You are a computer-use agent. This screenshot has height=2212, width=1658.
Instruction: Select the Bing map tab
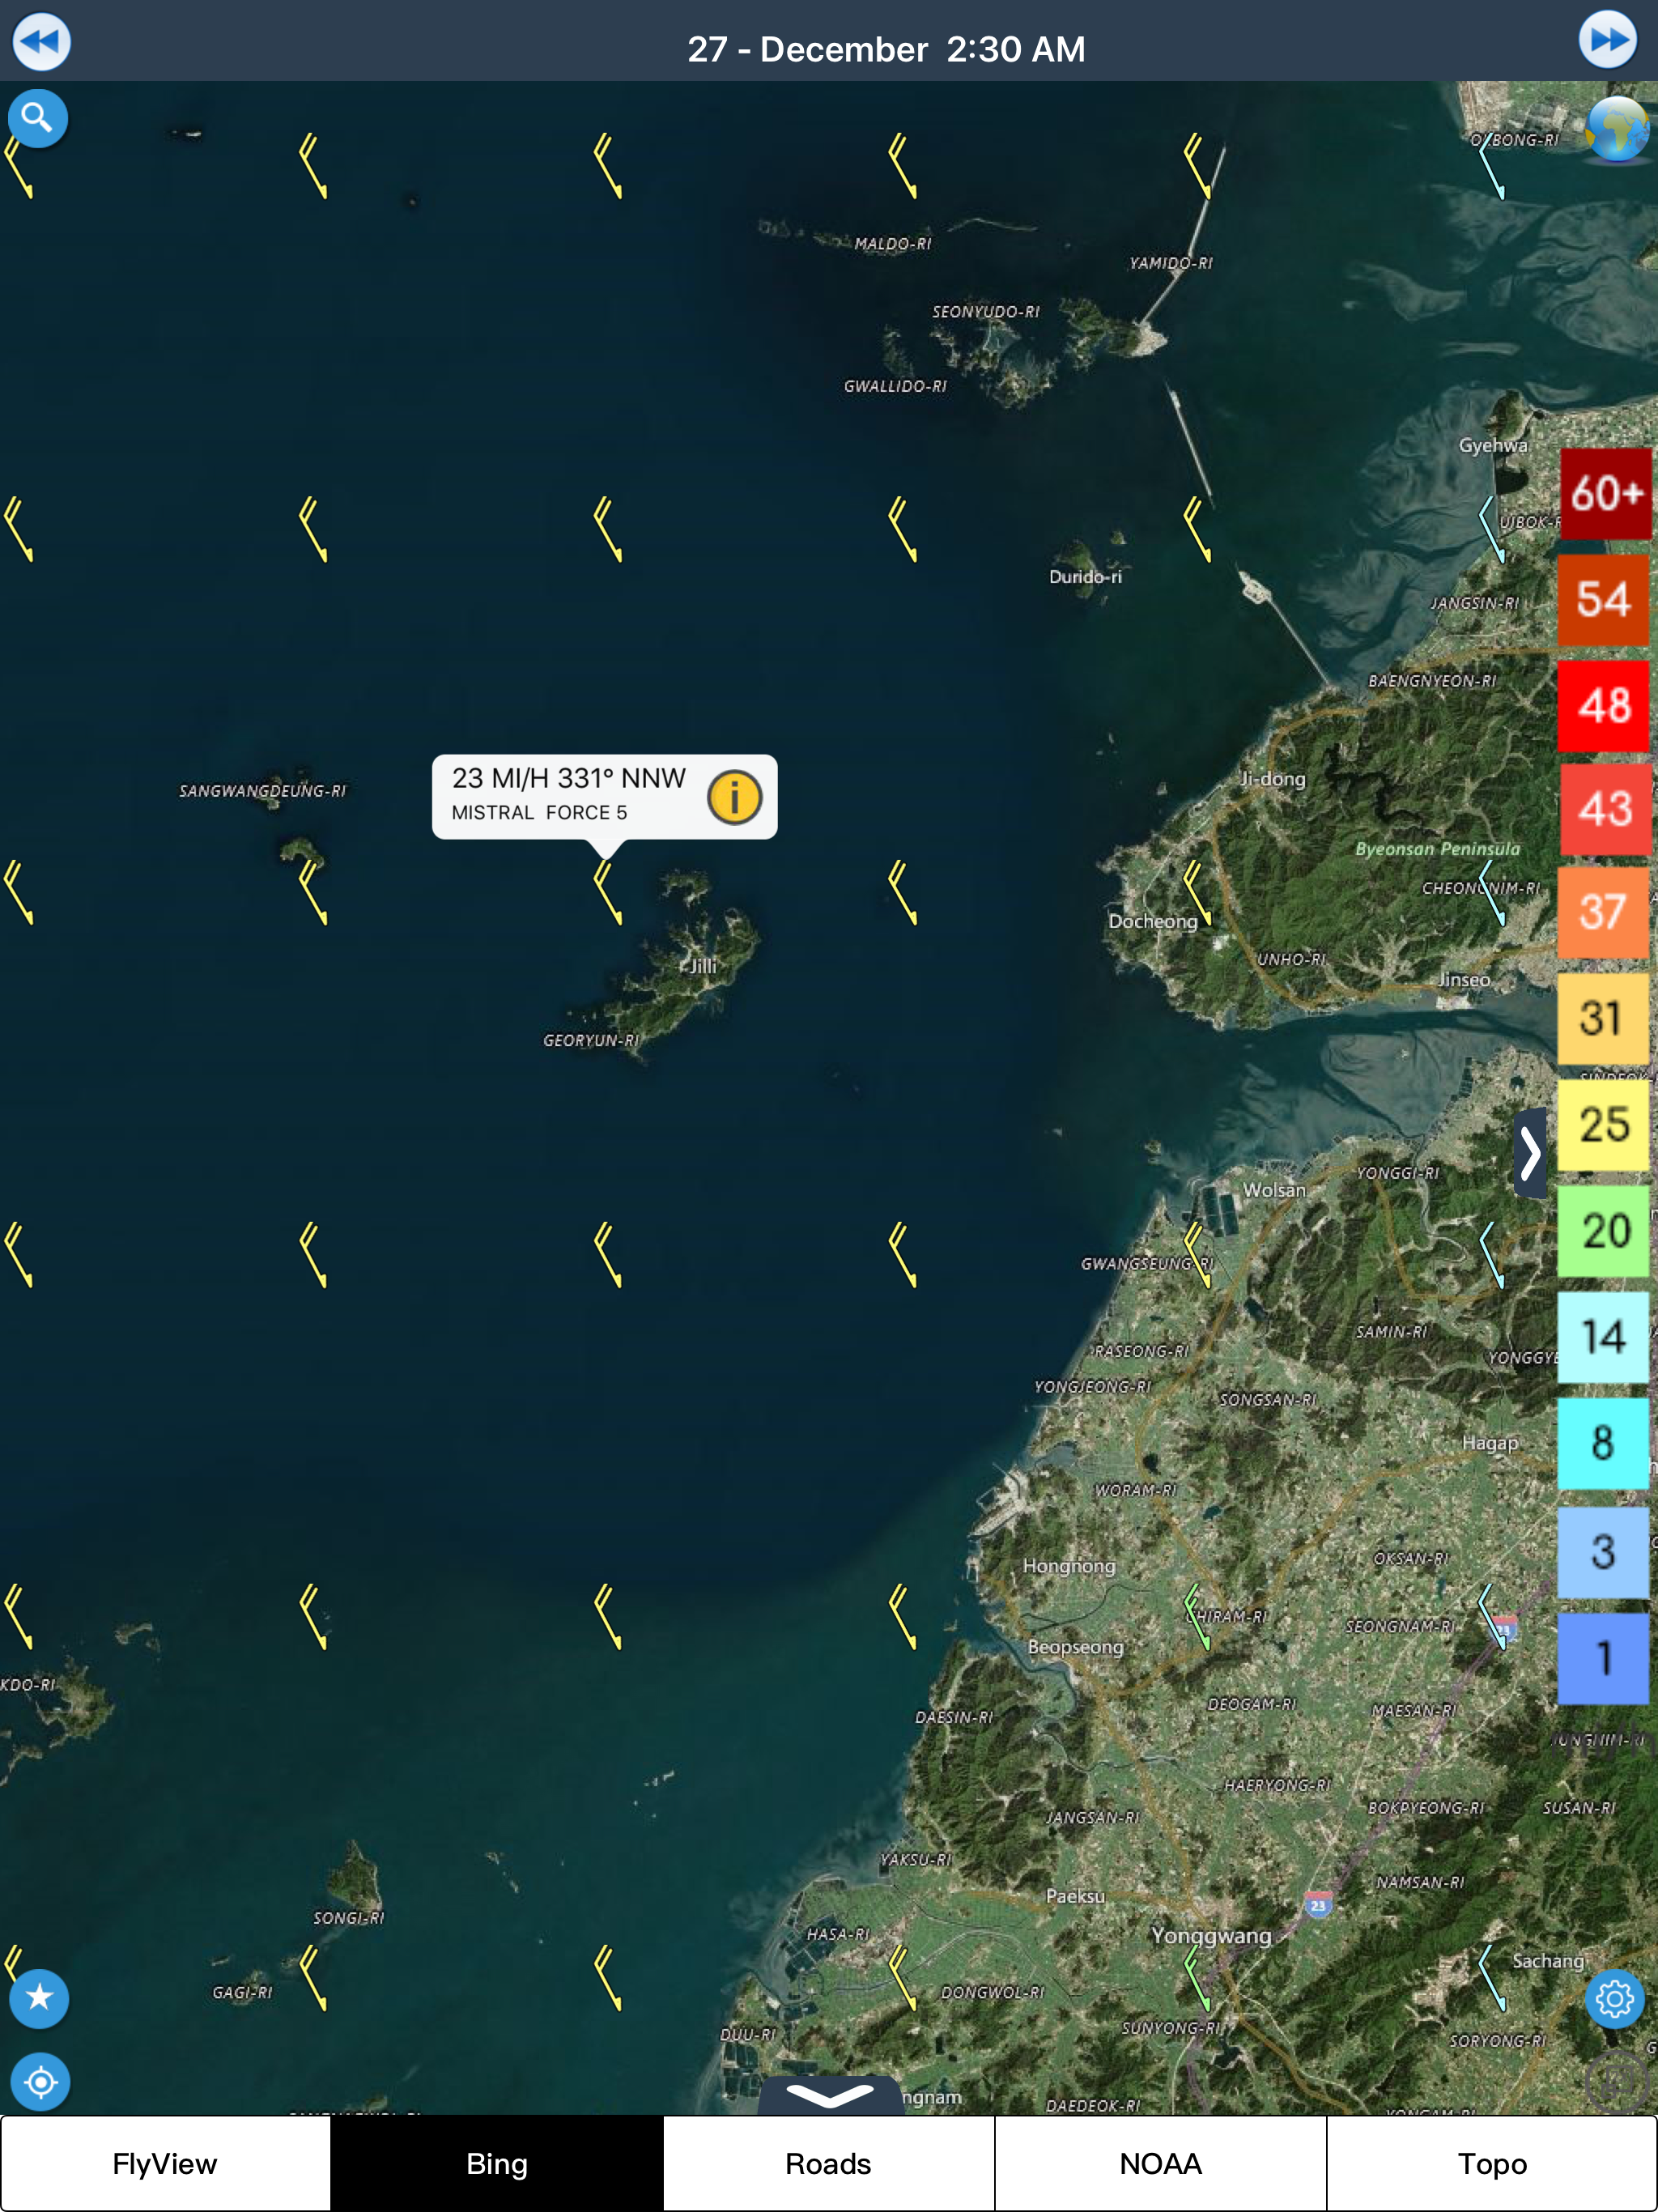point(497,2163)
